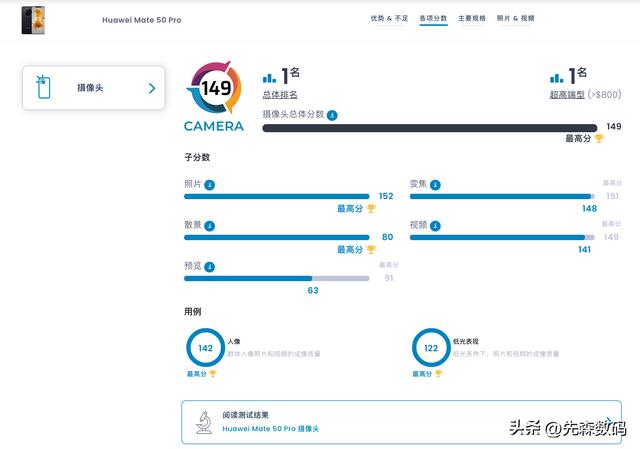Click the 变焦 score bar showing 148

(x=502, y=196)
